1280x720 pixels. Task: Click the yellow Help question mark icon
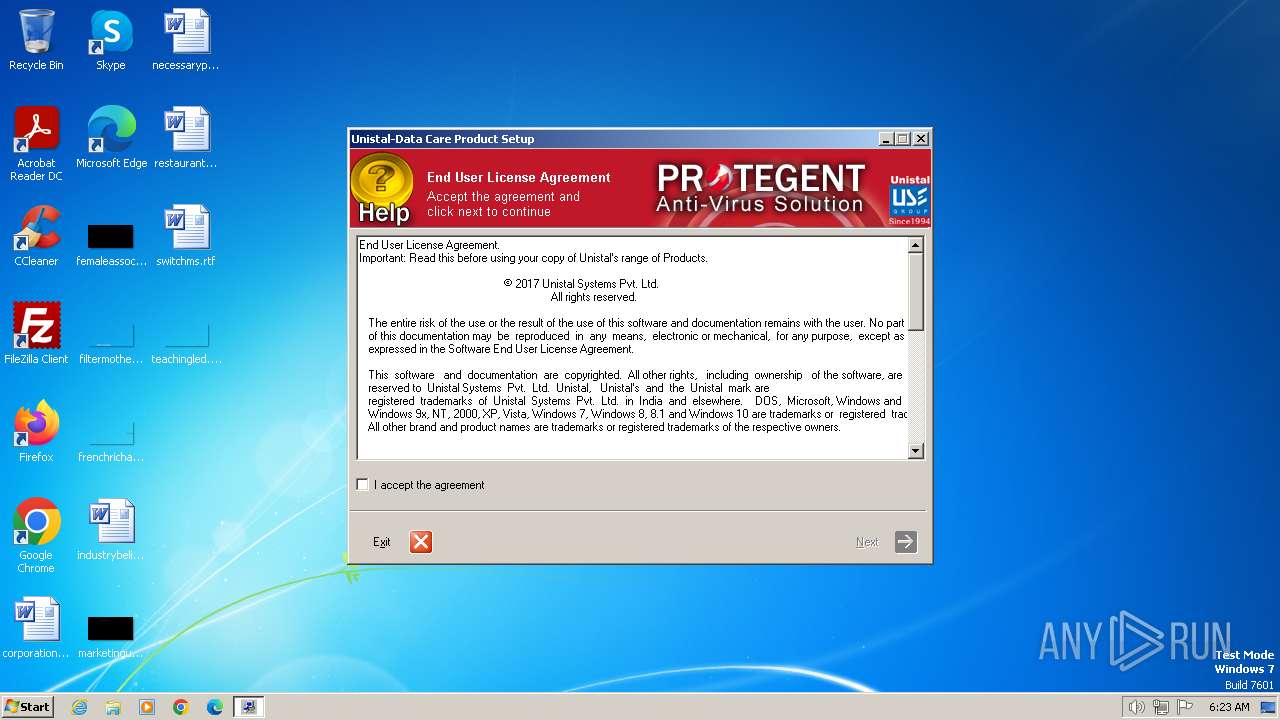(382, 189)
